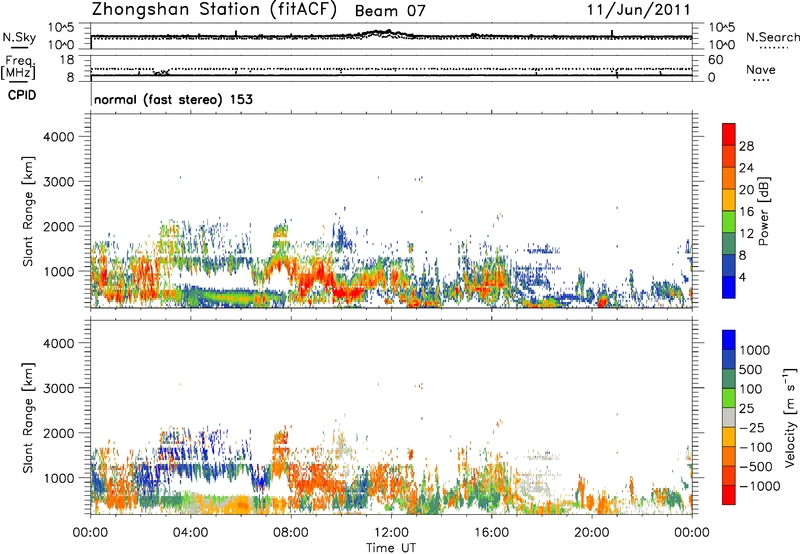Click the '60' Nave axis tick

pyautogui.click(x=715, y=60)
